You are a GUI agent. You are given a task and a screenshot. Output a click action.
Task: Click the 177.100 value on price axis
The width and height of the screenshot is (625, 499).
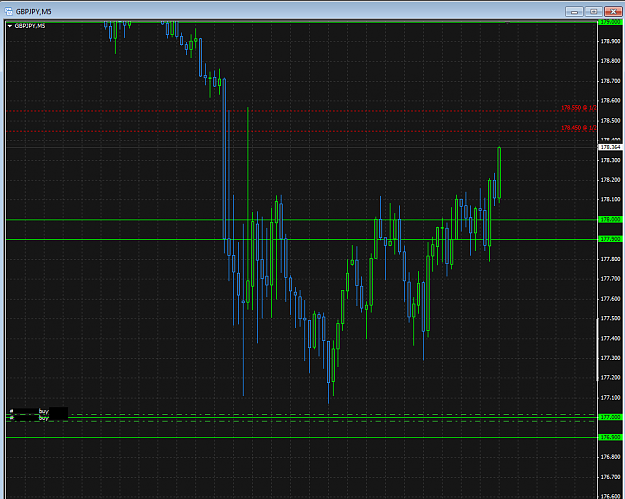coord(610,397)
